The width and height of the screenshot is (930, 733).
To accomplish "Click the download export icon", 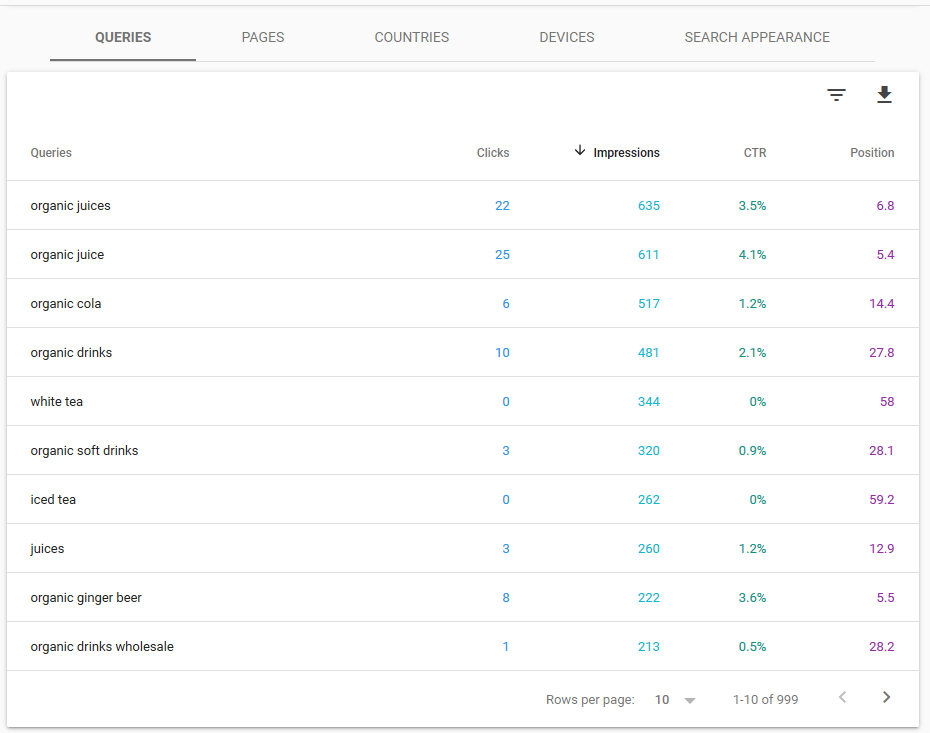I will click(884, 95).
